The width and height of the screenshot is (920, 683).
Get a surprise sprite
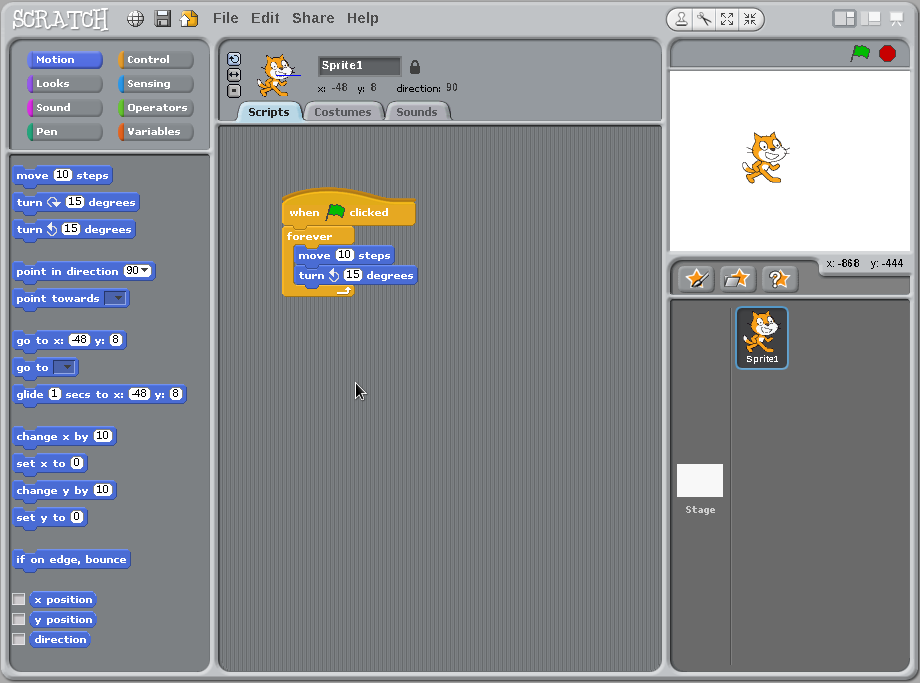779,279
